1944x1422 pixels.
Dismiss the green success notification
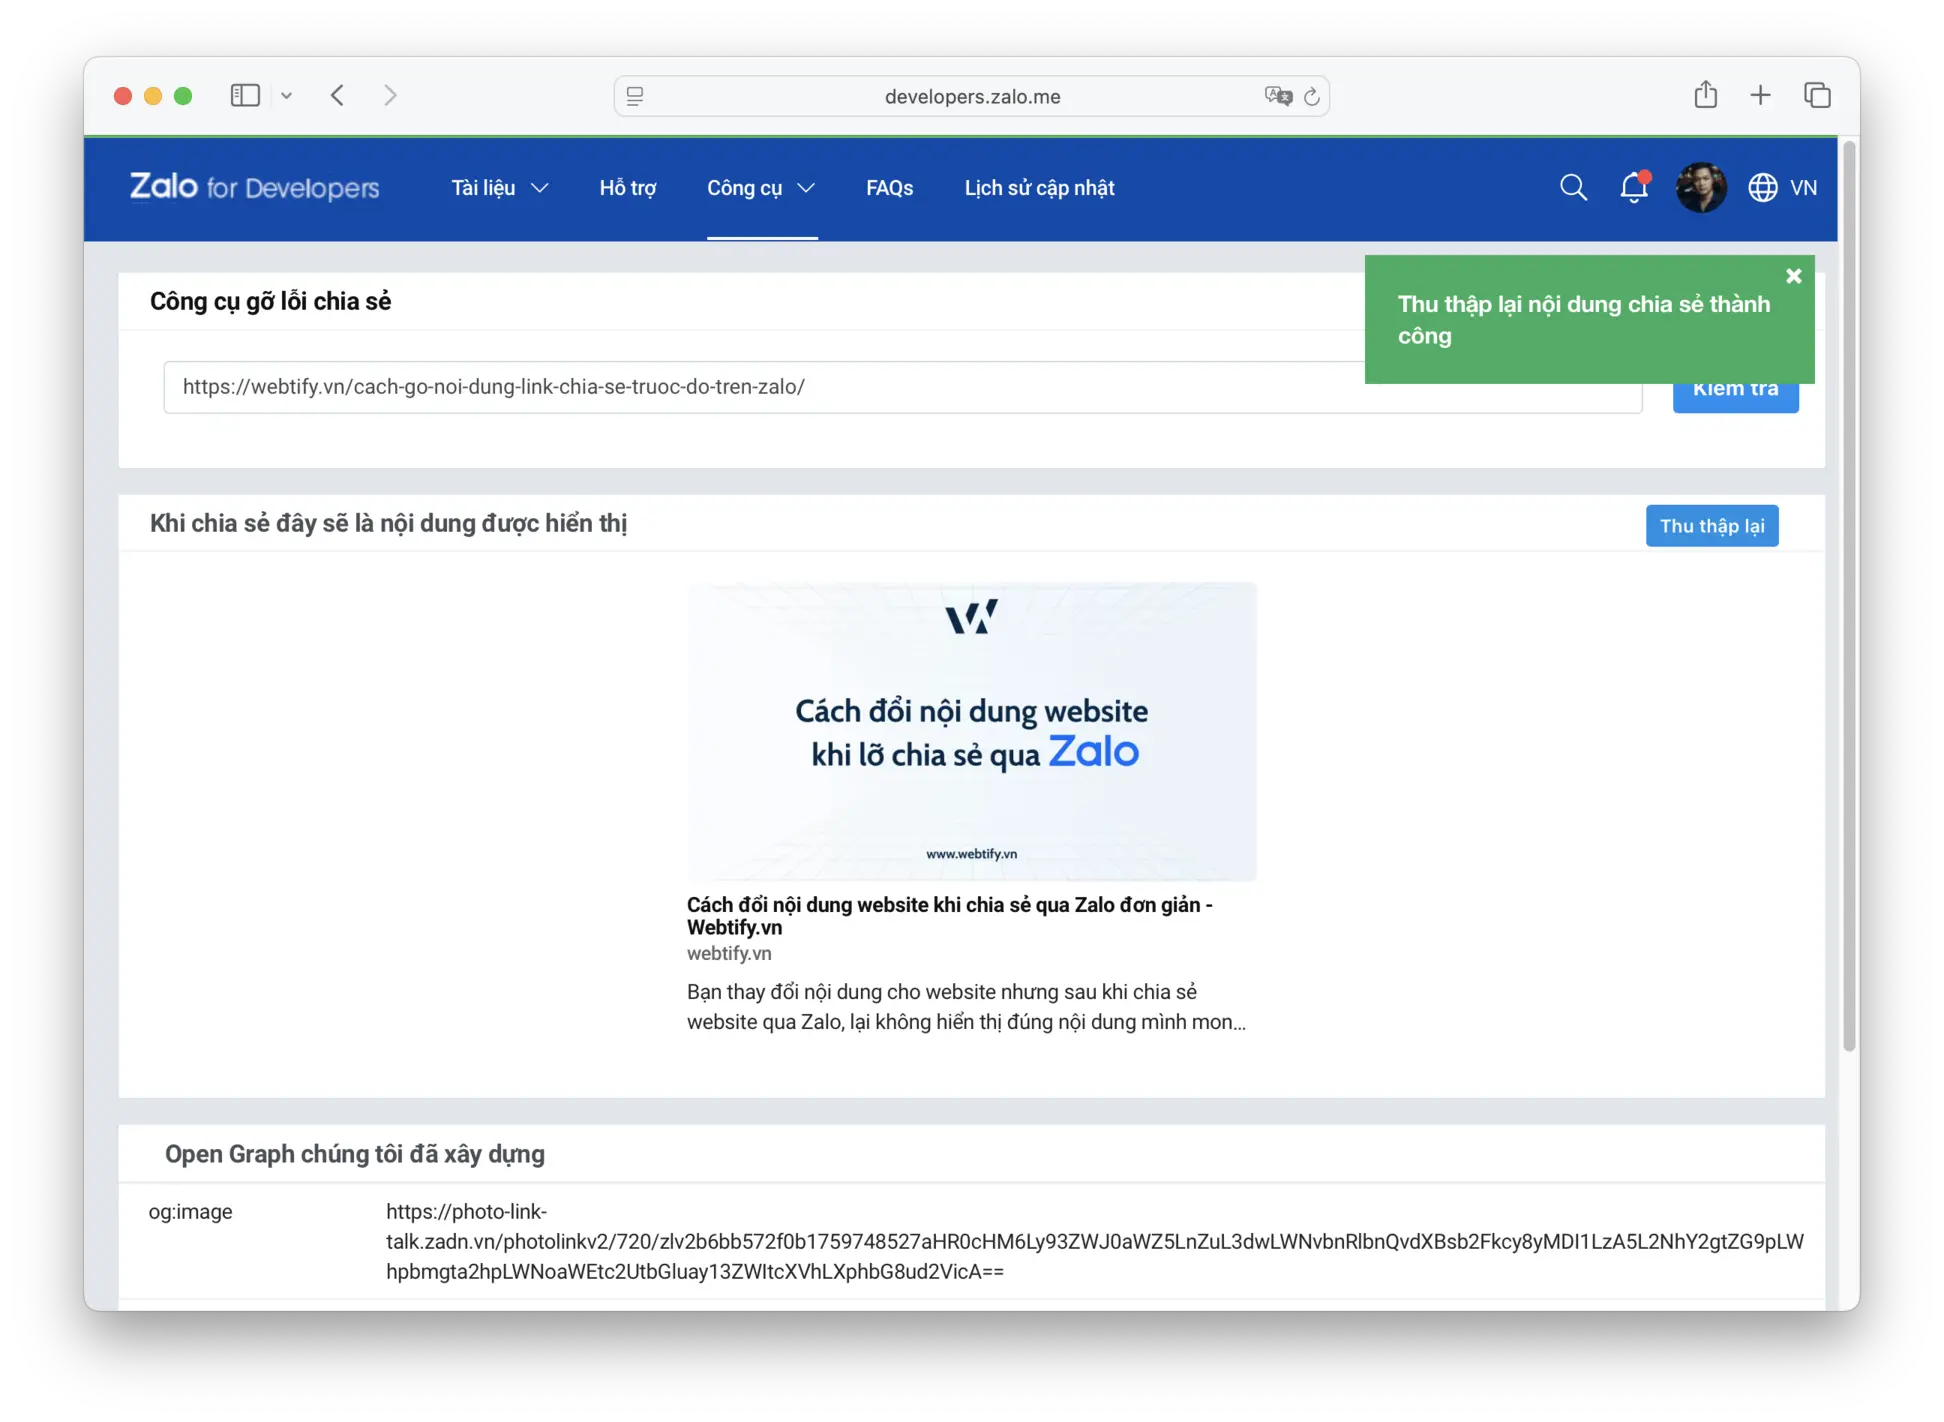click(1793, 276)
